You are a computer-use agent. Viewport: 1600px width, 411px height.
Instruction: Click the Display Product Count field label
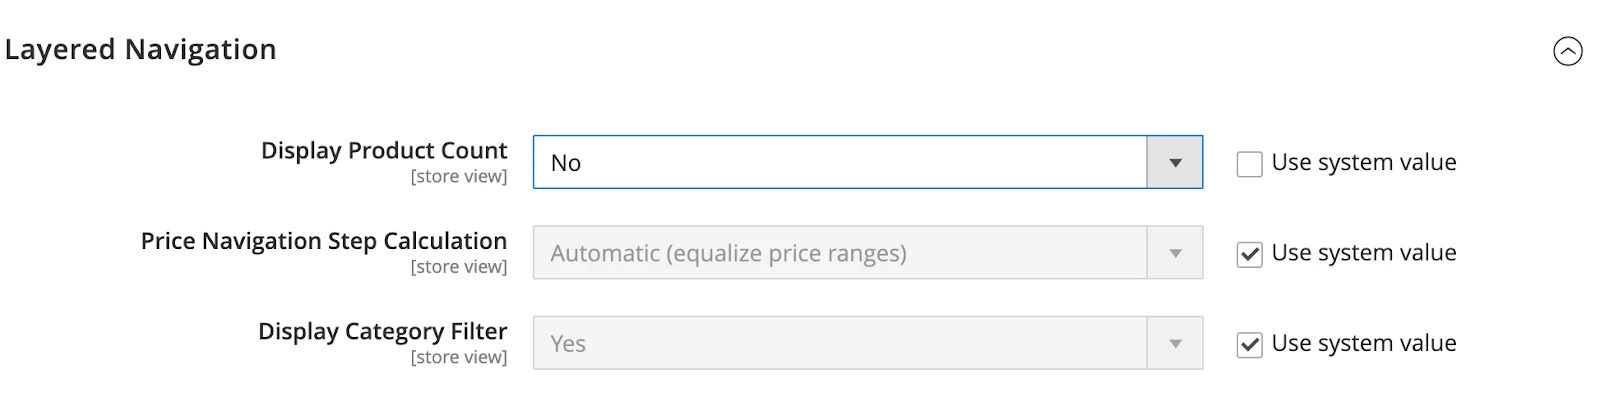(384, 151)
